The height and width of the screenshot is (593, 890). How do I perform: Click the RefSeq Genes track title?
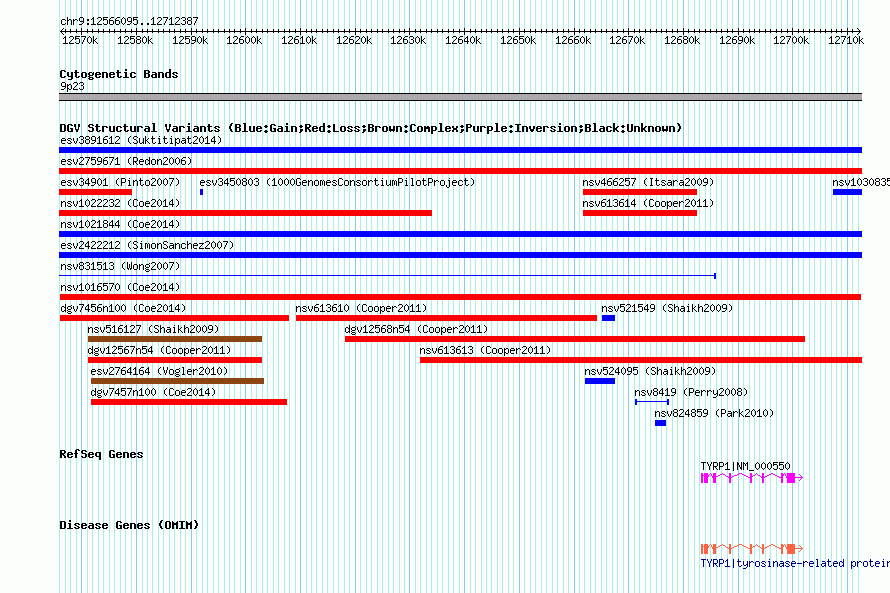101,454
